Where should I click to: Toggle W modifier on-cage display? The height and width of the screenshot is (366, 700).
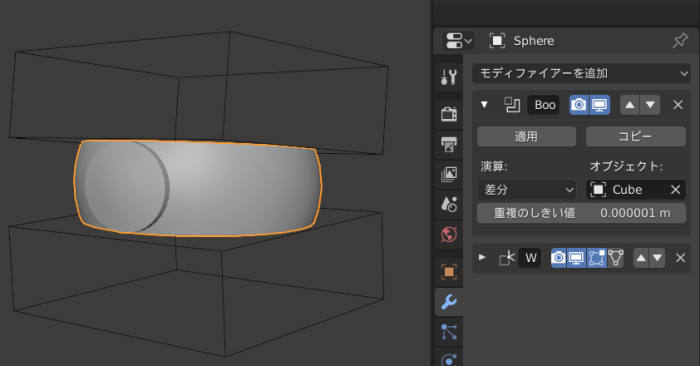615,258
